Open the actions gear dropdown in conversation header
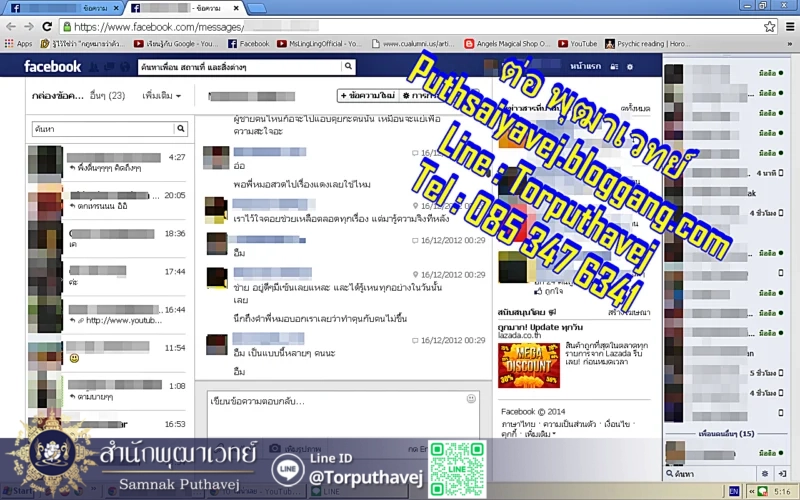Screen dimensions: 800x500 click(421, 96)
